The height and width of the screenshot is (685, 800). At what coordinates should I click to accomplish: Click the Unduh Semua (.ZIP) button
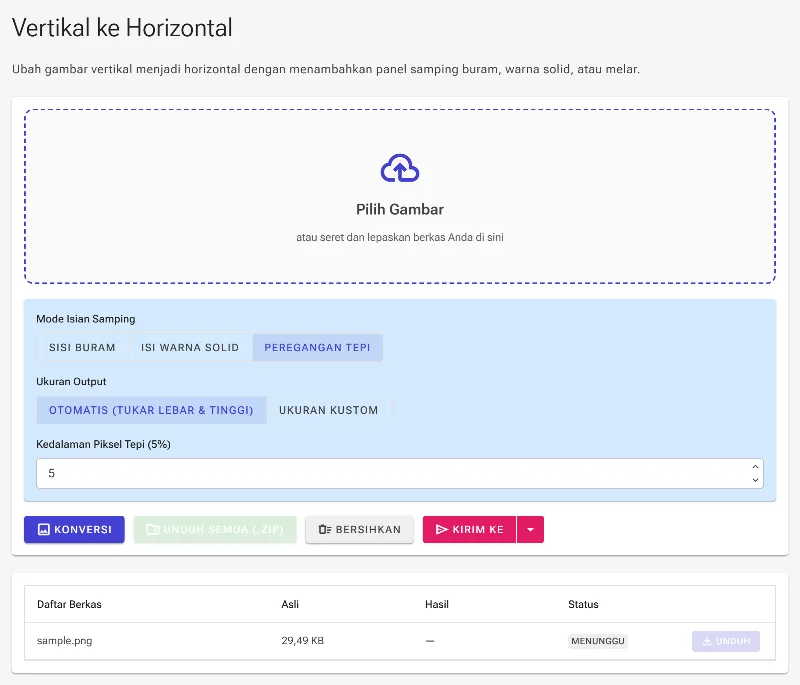coord(215,530)
